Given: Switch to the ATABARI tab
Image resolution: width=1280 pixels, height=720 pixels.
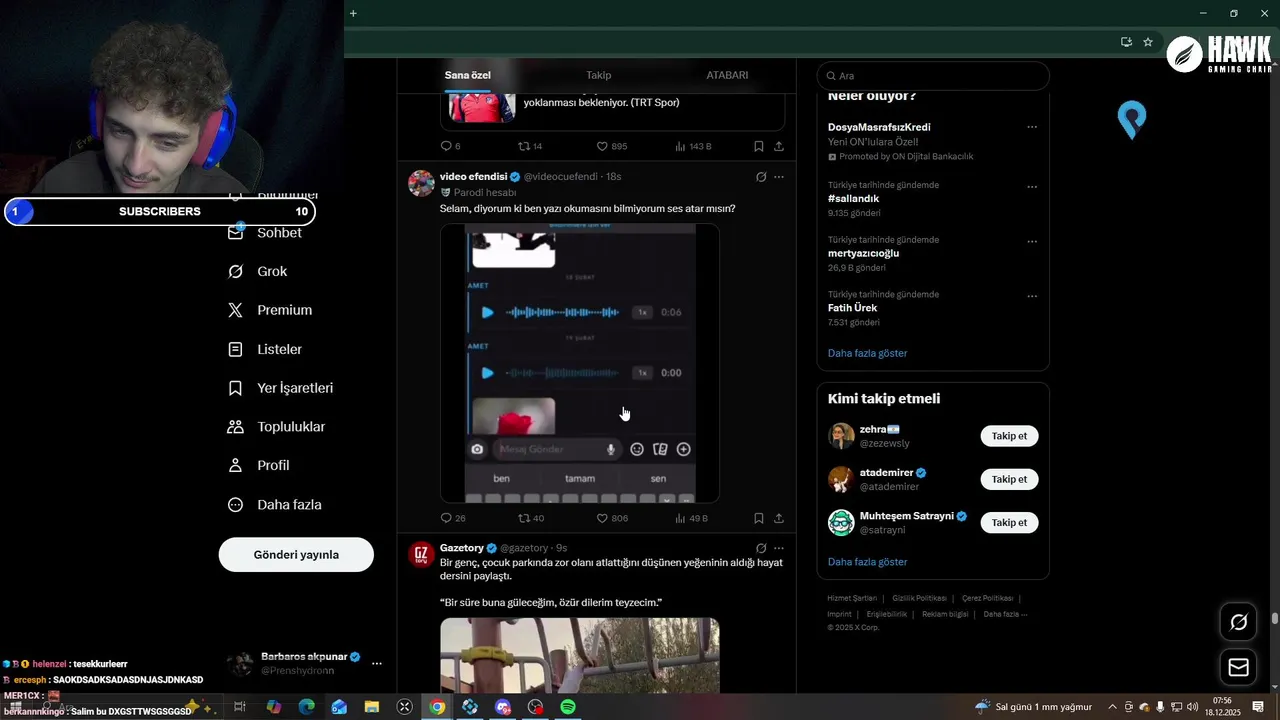Looking at the screenshot, I should tap(727, 75).
